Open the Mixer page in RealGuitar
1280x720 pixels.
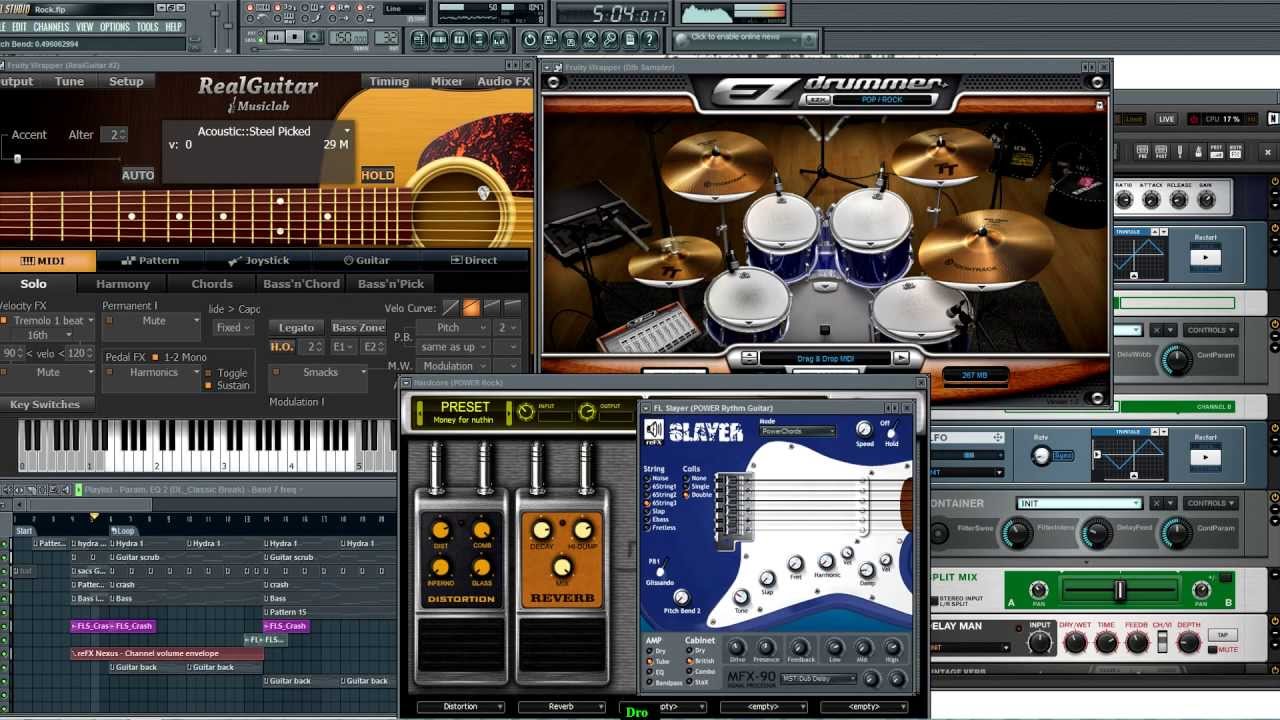(446, 81)
